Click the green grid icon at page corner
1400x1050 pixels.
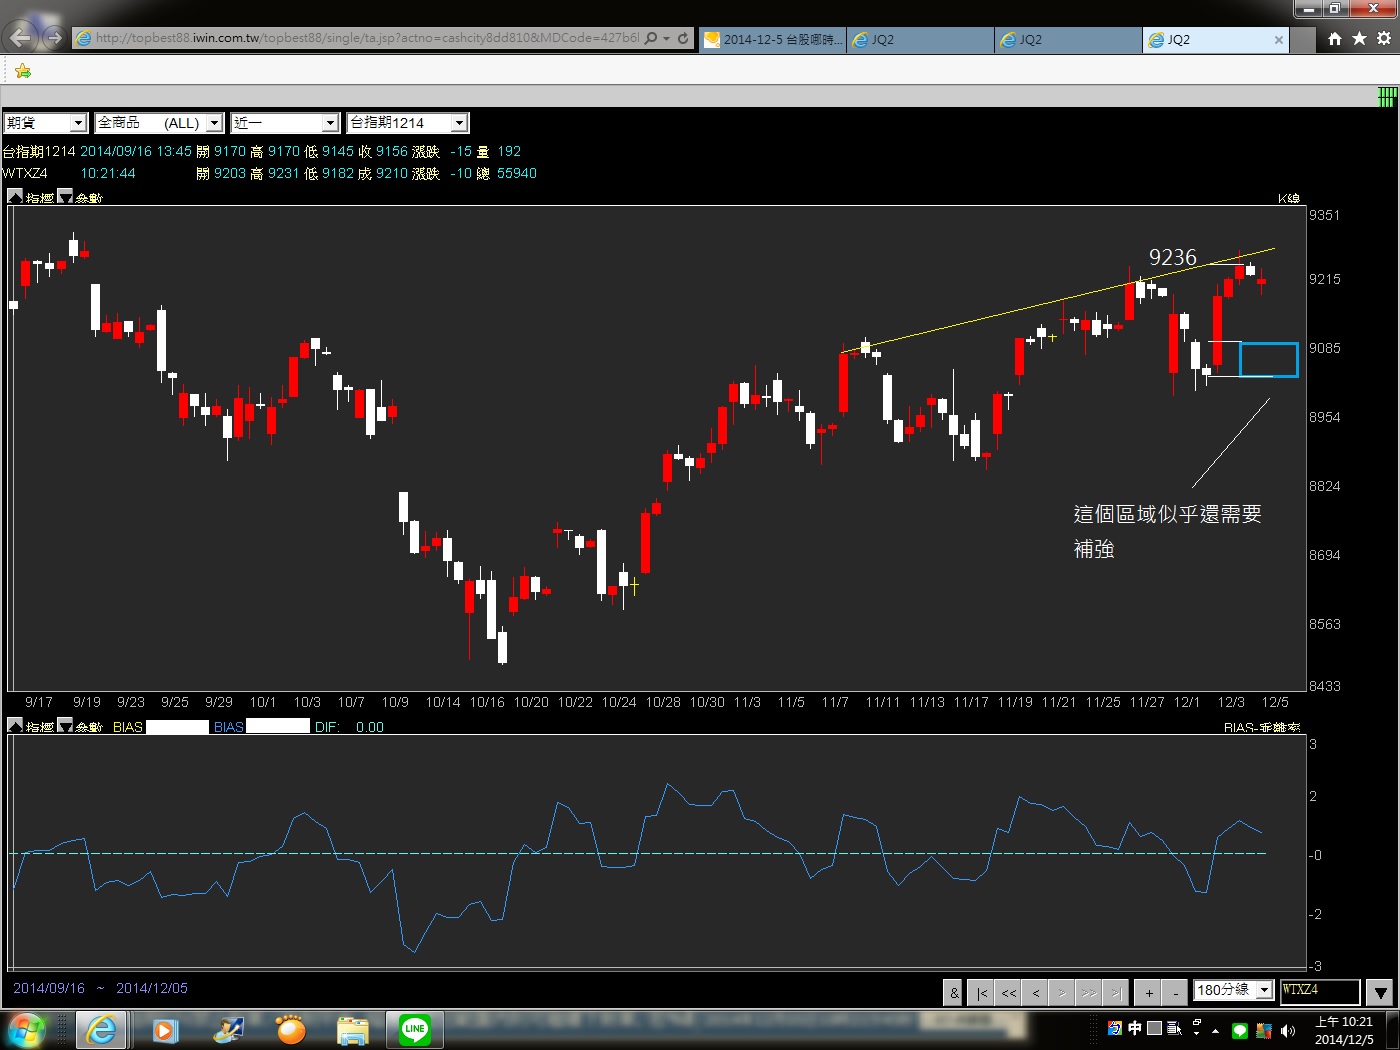point(1387,97)
